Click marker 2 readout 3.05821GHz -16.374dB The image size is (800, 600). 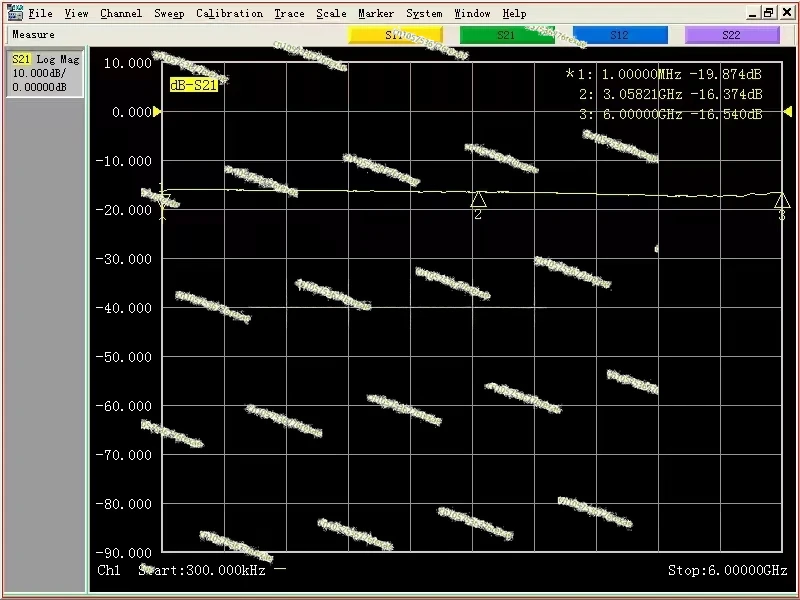670,94
